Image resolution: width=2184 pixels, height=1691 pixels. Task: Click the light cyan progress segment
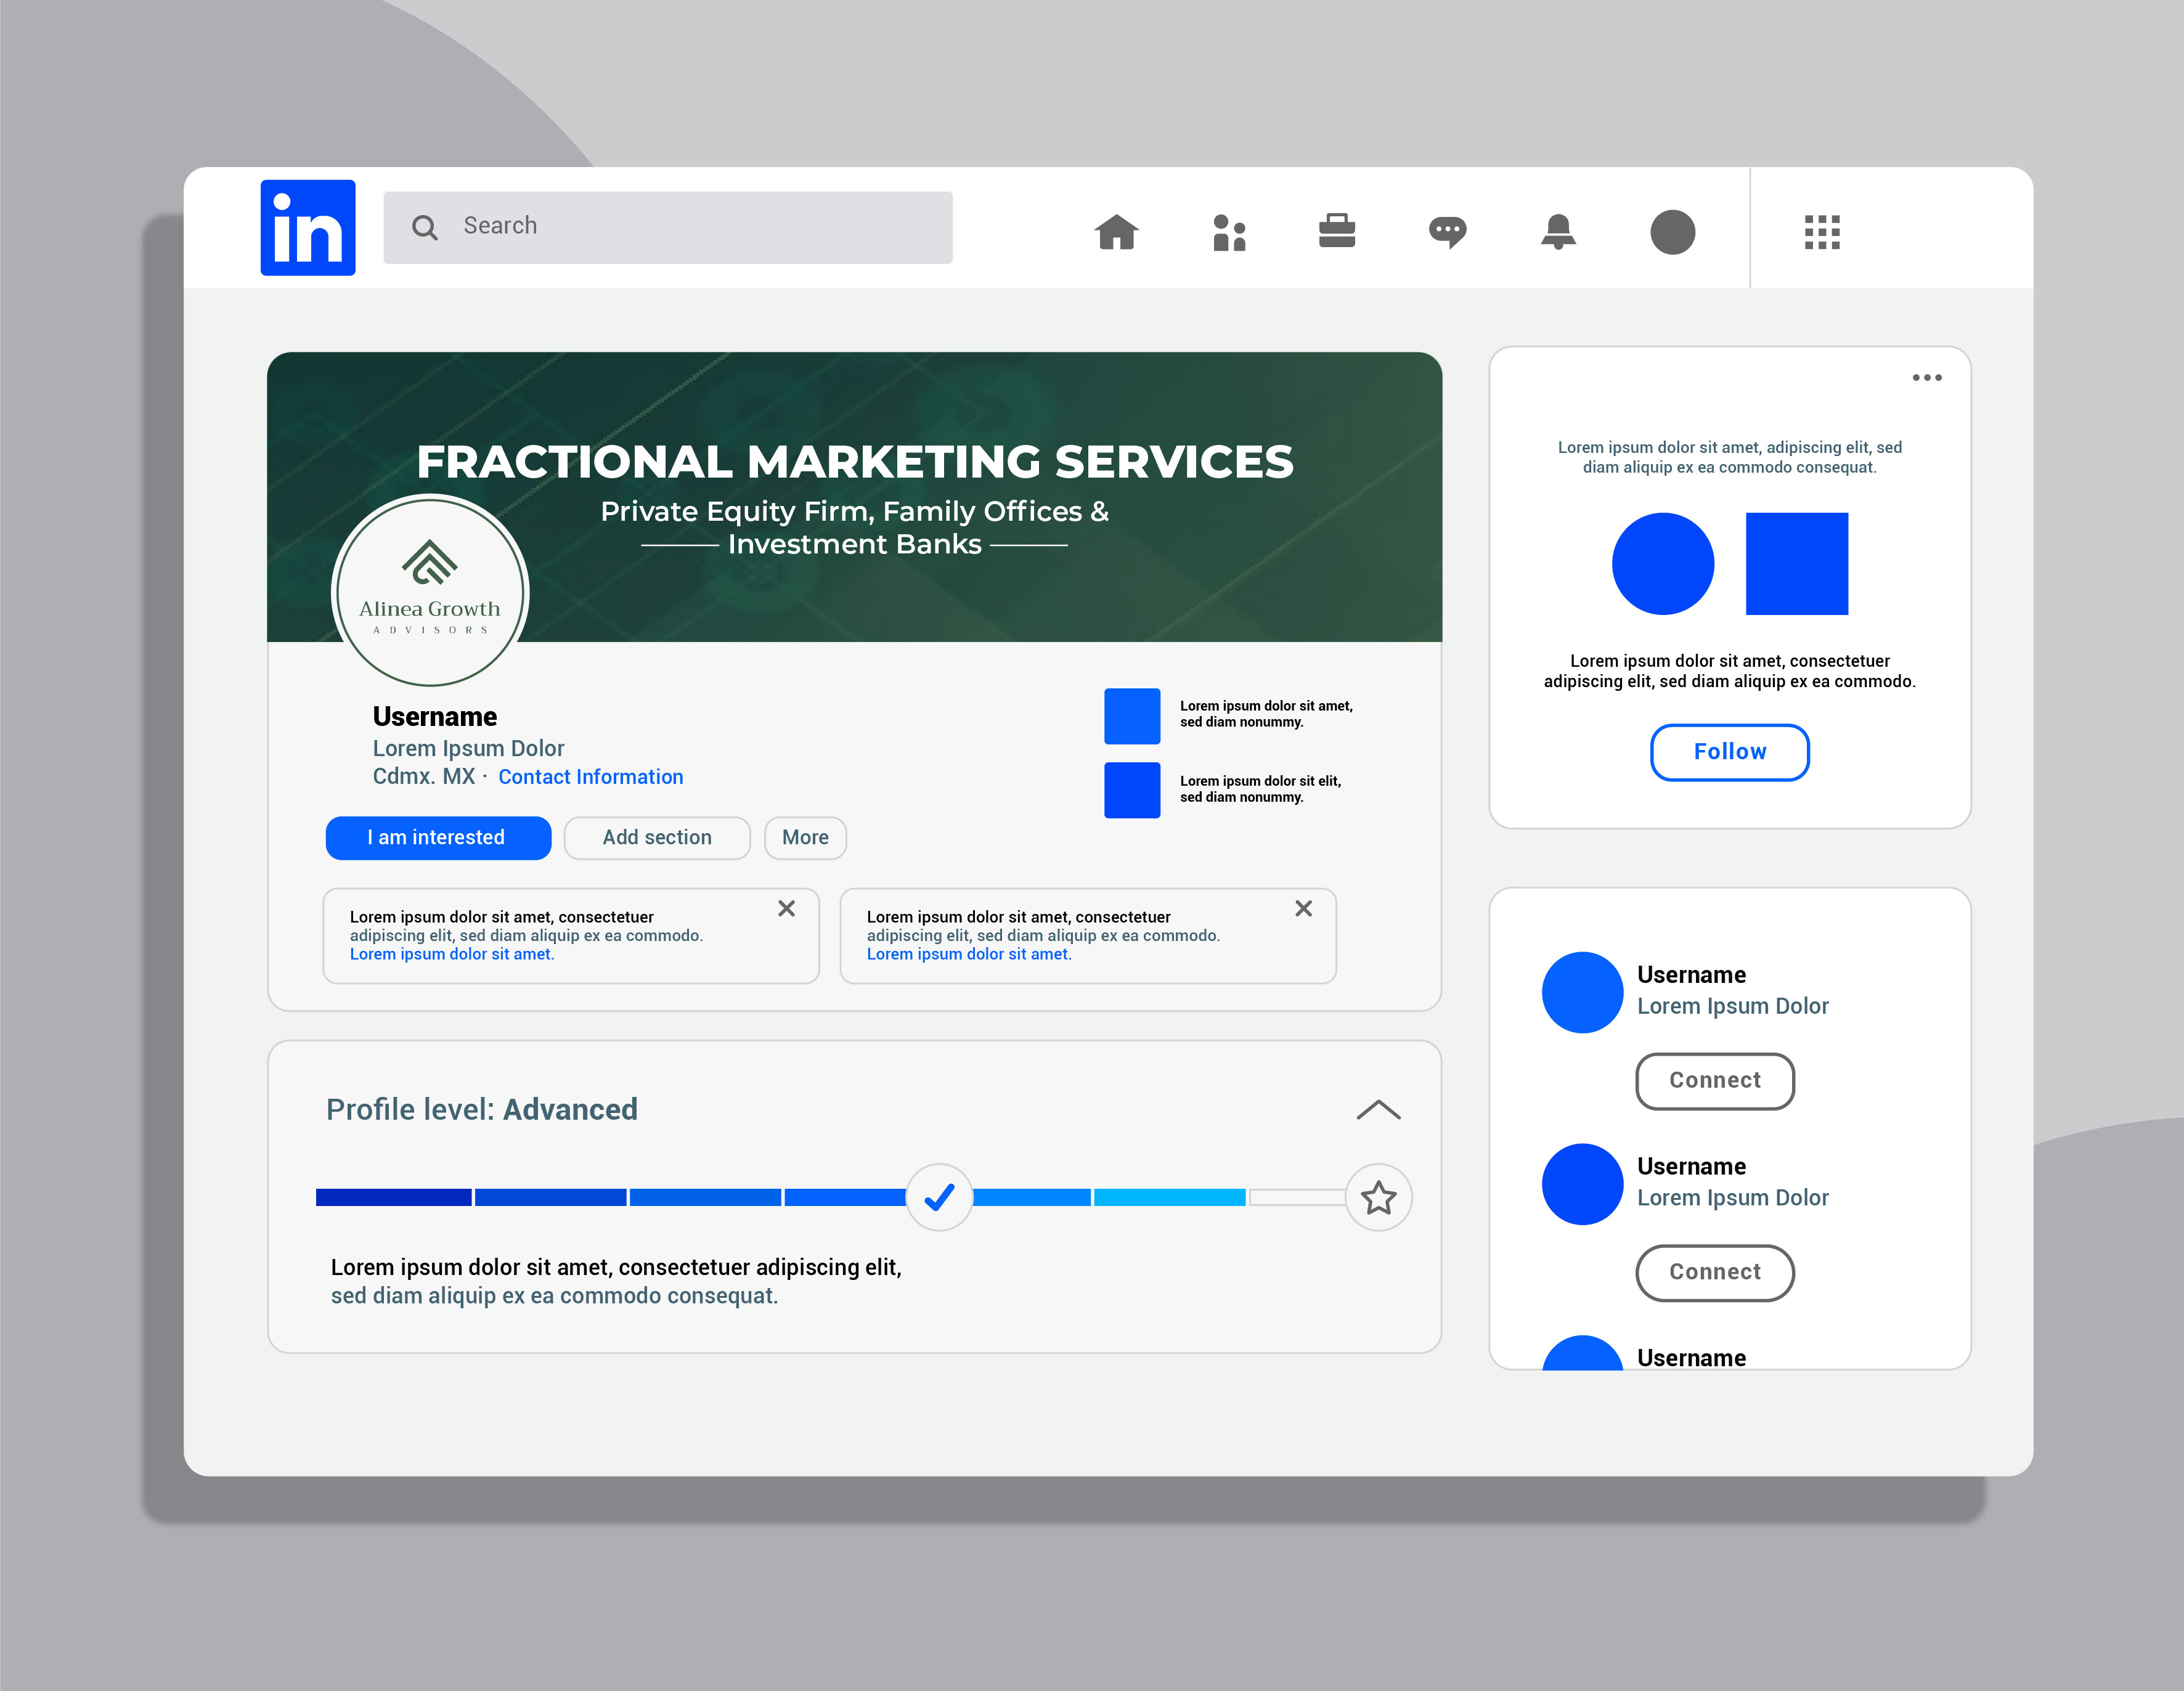pos(1170,1197)
